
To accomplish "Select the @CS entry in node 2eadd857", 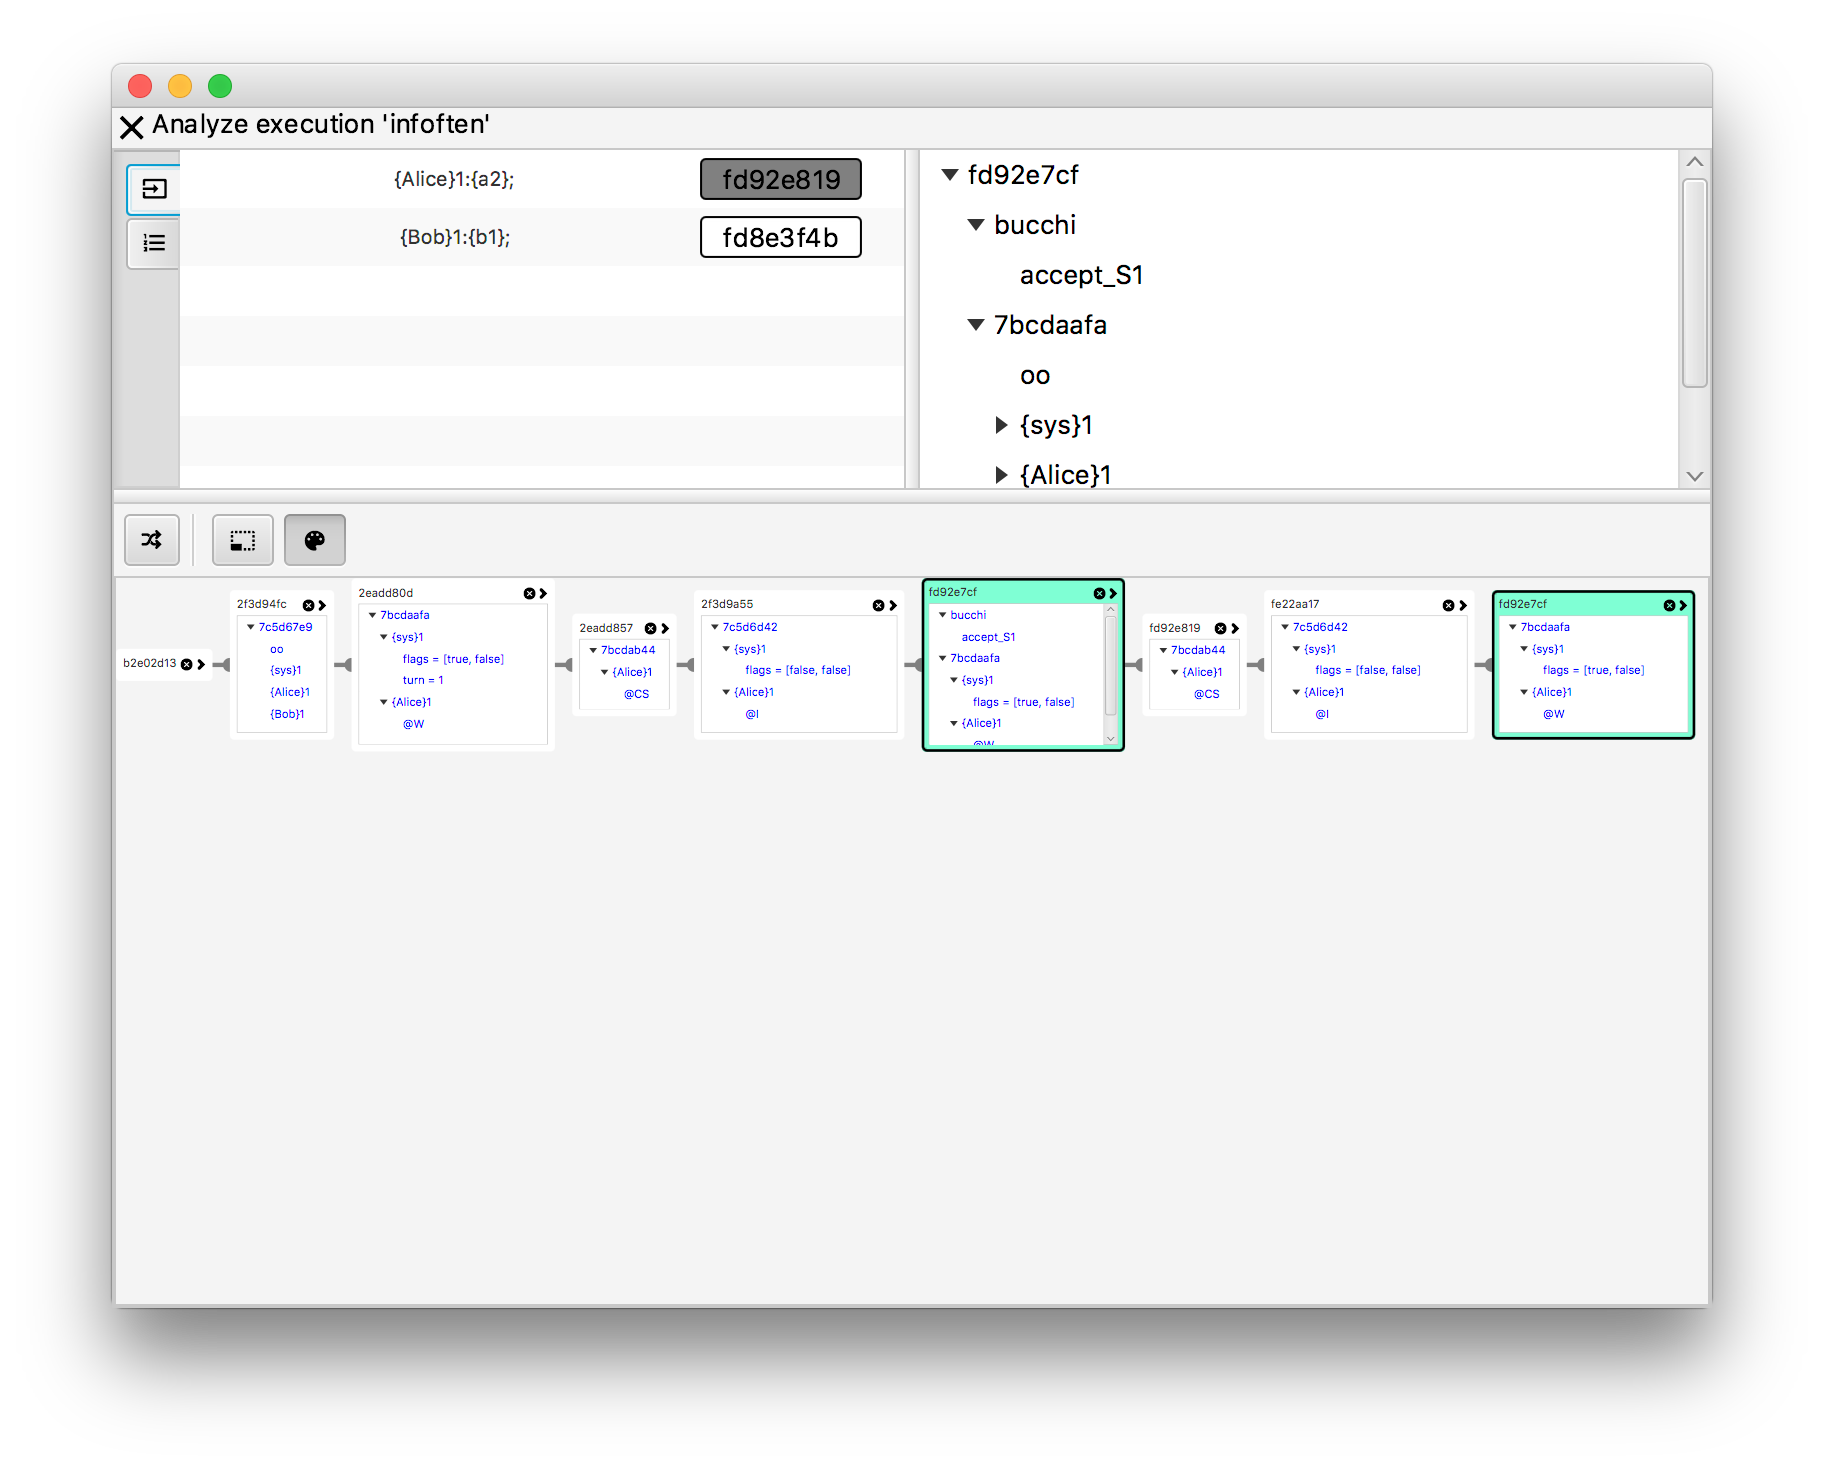I will coord(637,694).
